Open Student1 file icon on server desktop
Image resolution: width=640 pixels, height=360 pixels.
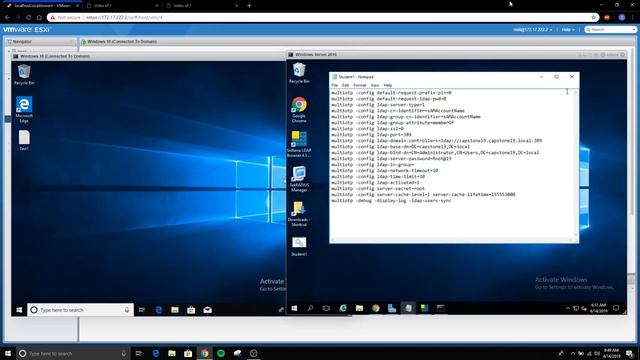click(299, 246)
